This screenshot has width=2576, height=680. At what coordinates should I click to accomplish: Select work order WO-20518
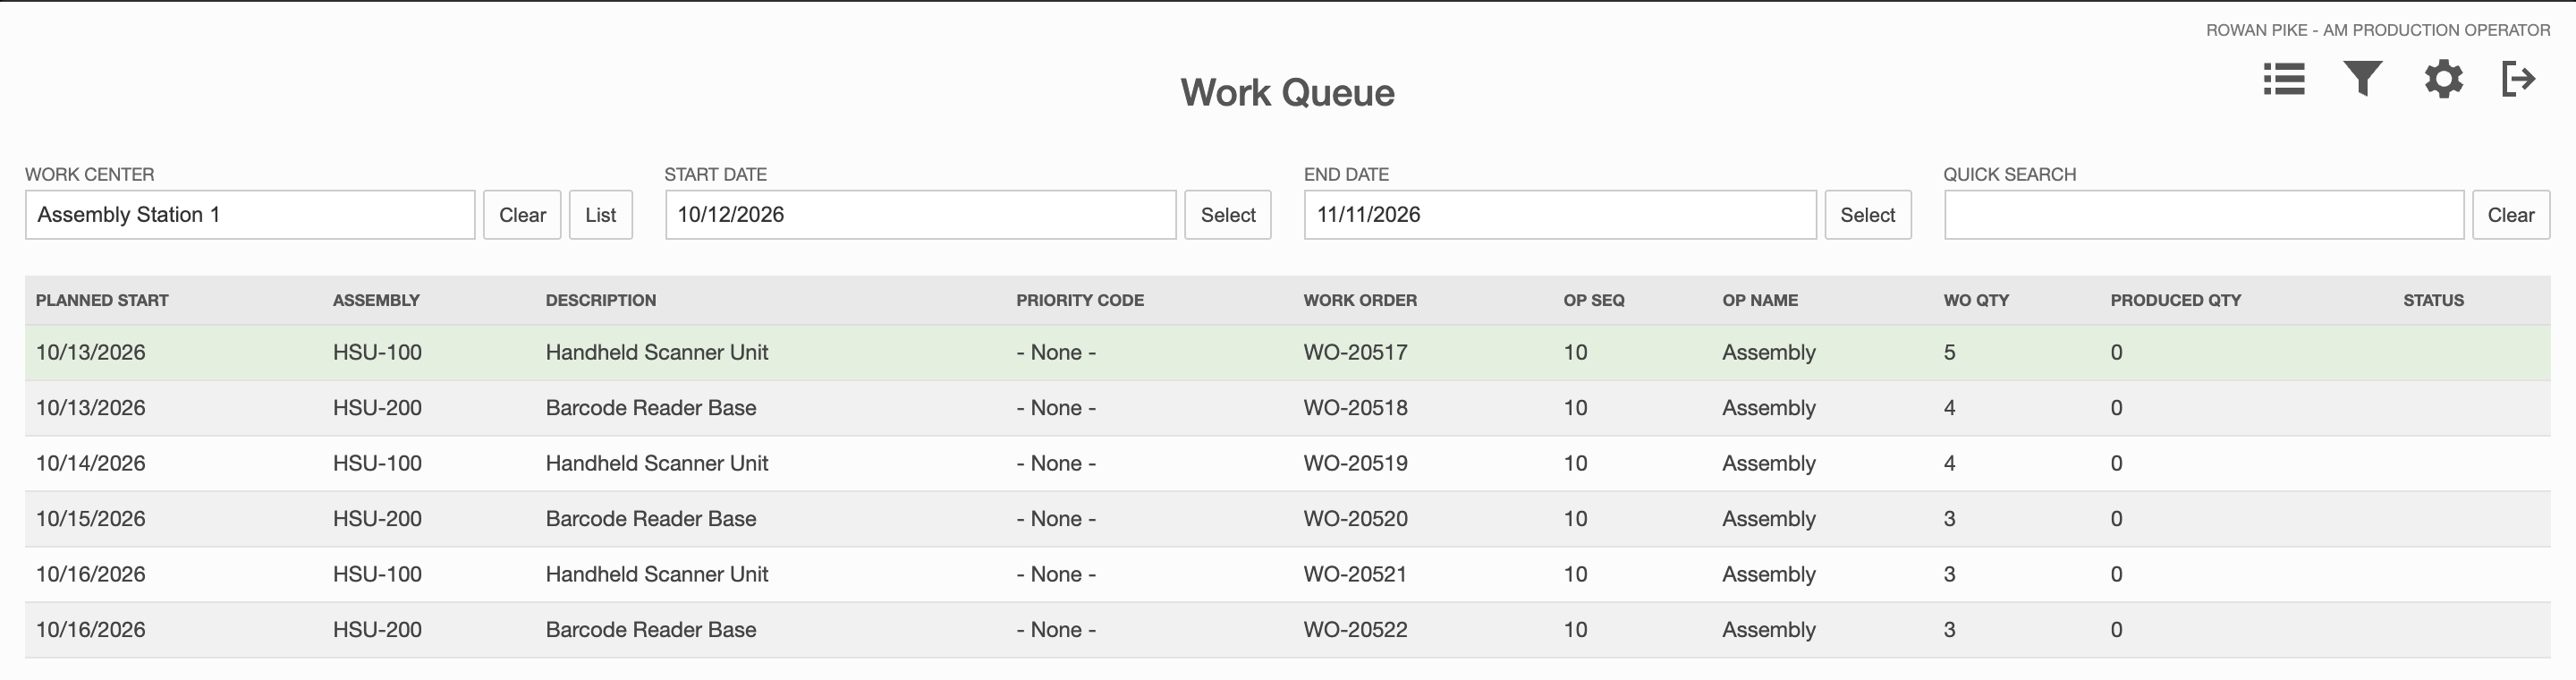coord(1355,408)
